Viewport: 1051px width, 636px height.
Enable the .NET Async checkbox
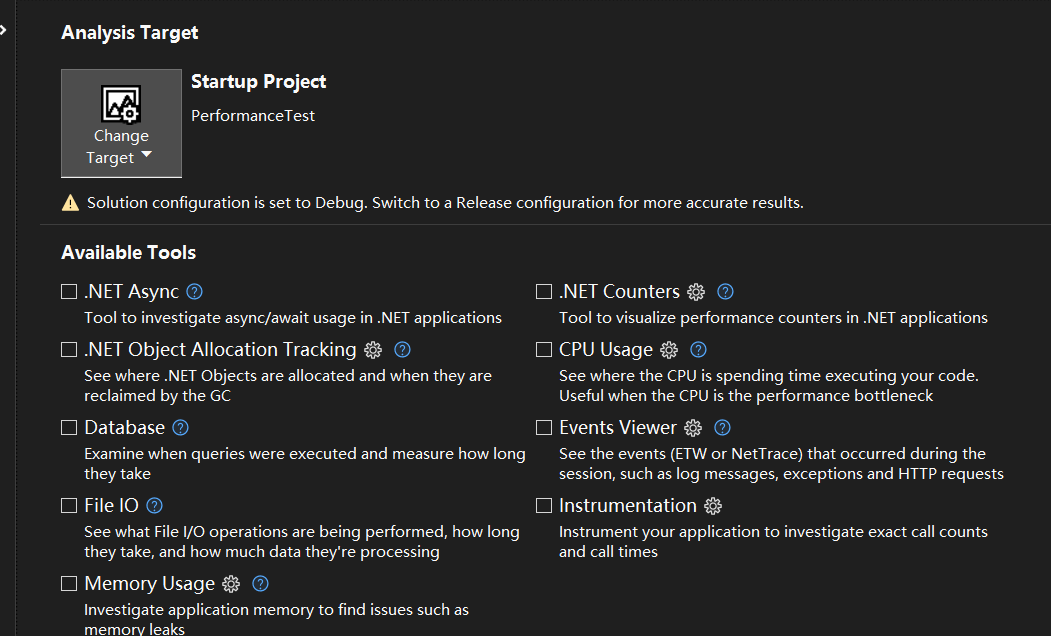click(x=69, y=292)
